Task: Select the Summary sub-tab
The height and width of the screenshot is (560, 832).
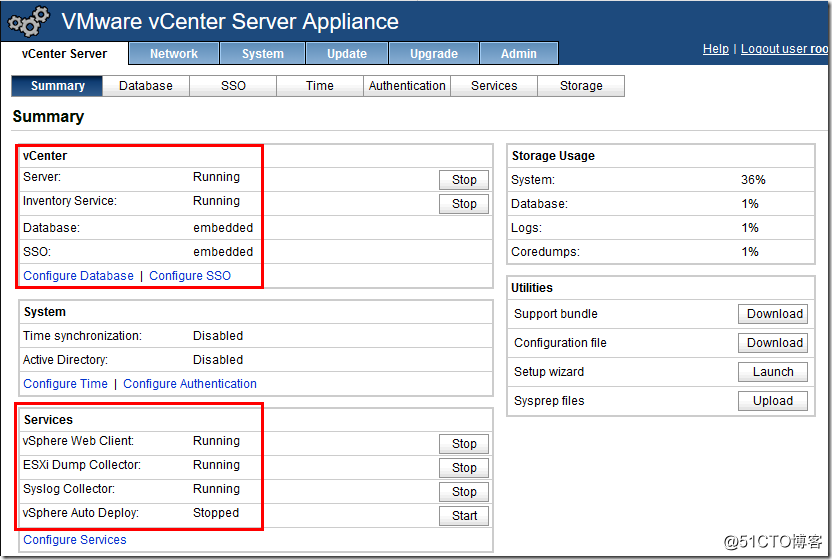Action: tap(57, 86)
